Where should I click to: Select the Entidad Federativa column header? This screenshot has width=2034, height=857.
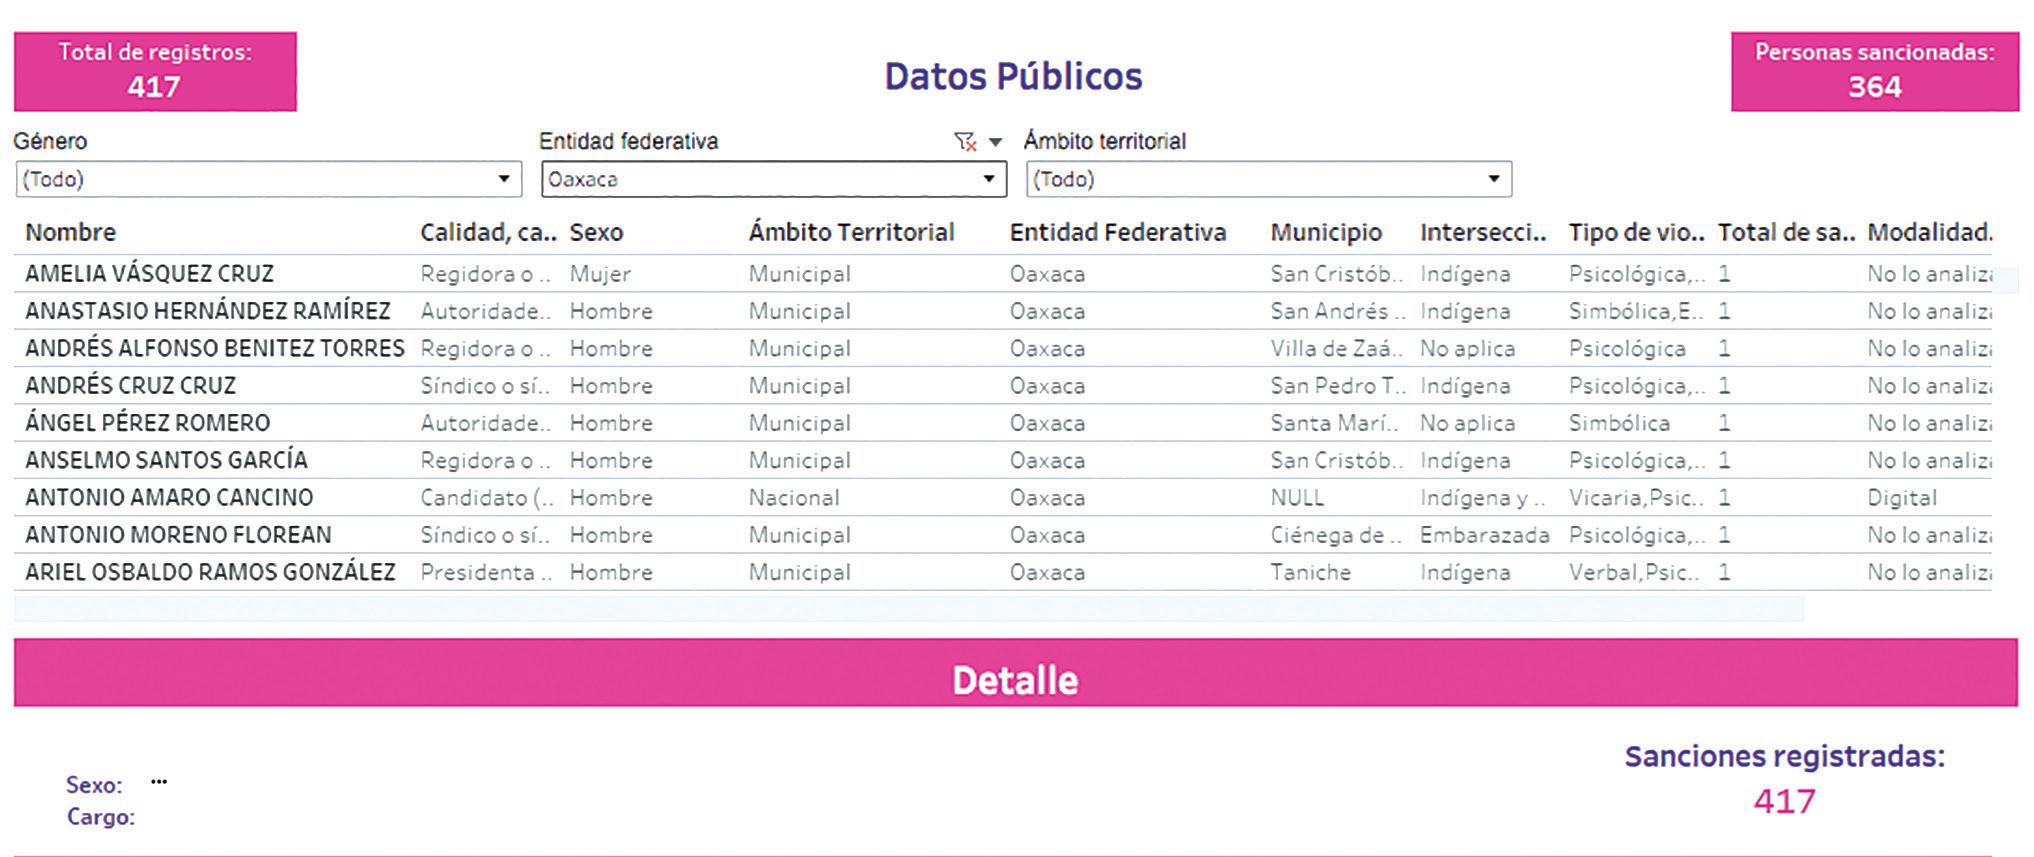[1117, 232]
